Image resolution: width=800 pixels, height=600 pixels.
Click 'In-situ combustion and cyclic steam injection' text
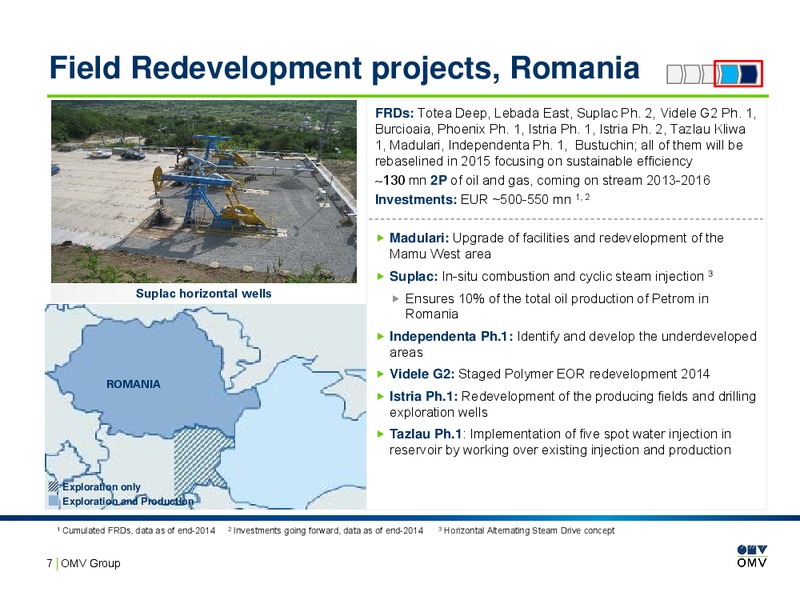(x=572, y=277)
